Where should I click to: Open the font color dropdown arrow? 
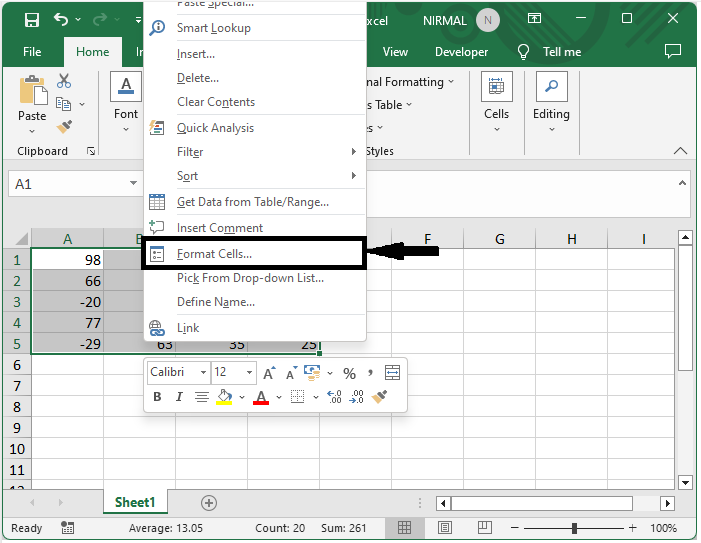tap(279, 397)
